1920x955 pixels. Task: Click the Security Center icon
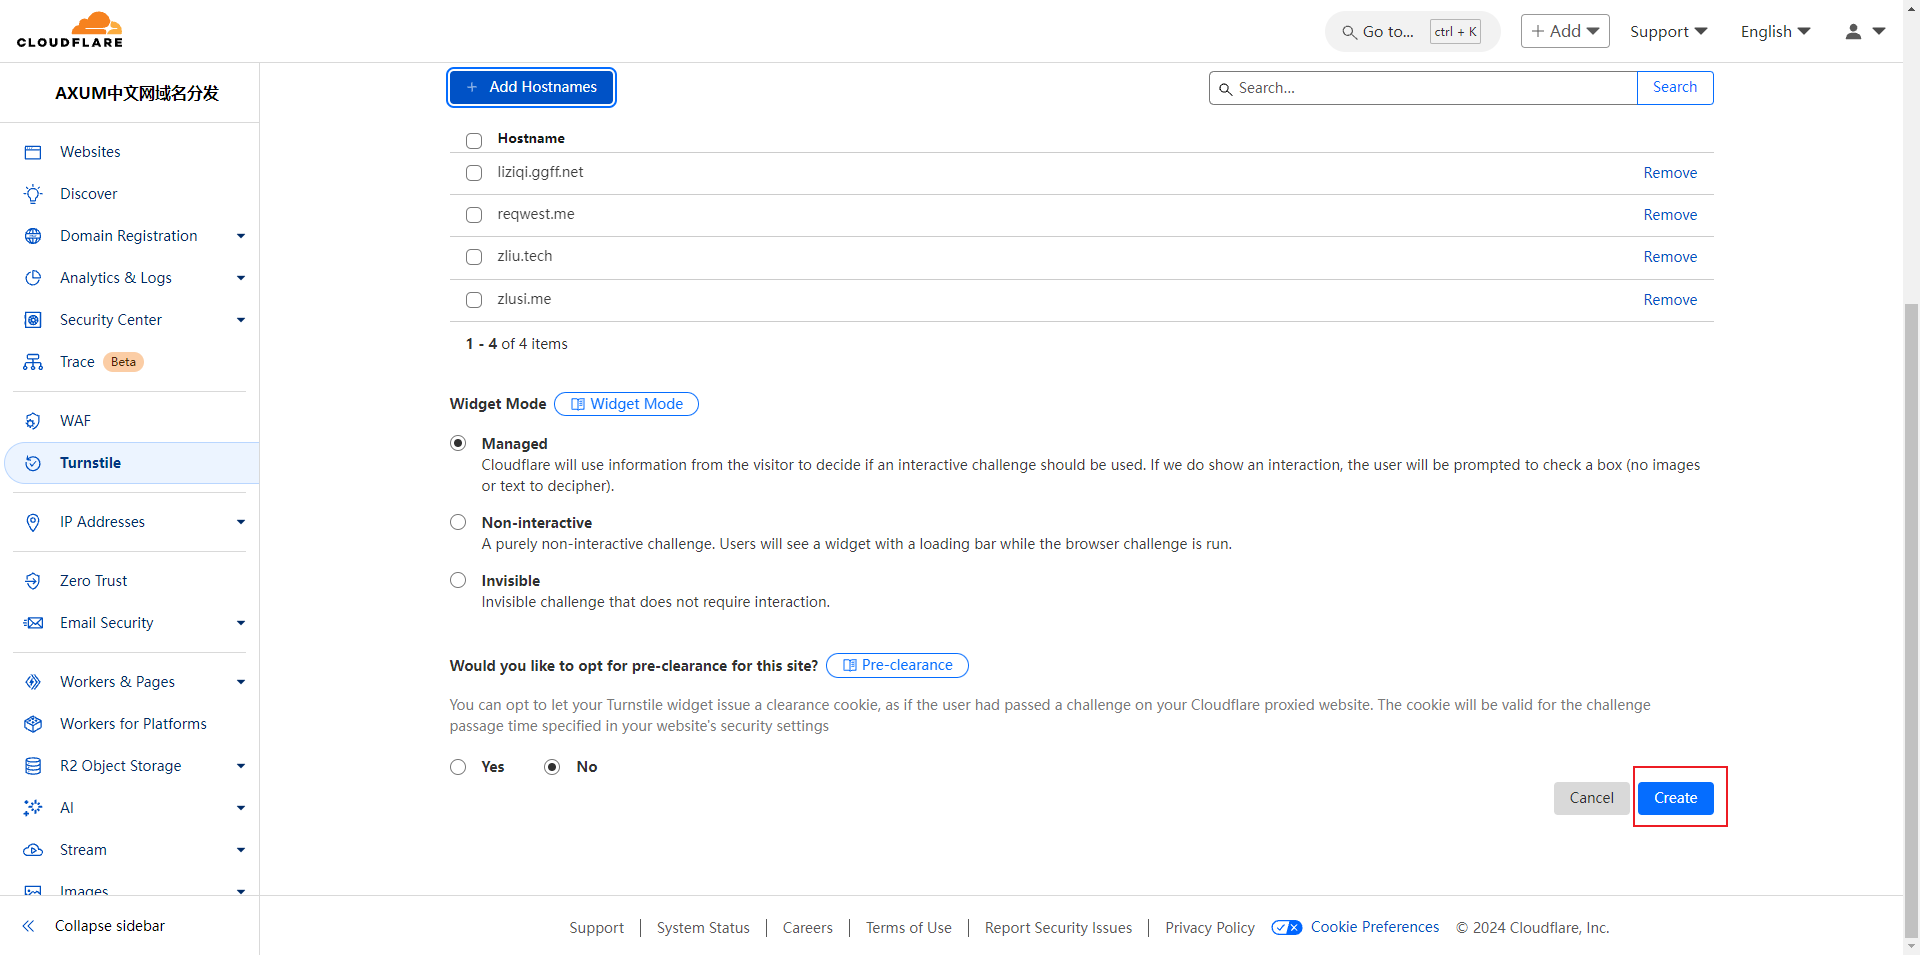[x=33, y=320]
